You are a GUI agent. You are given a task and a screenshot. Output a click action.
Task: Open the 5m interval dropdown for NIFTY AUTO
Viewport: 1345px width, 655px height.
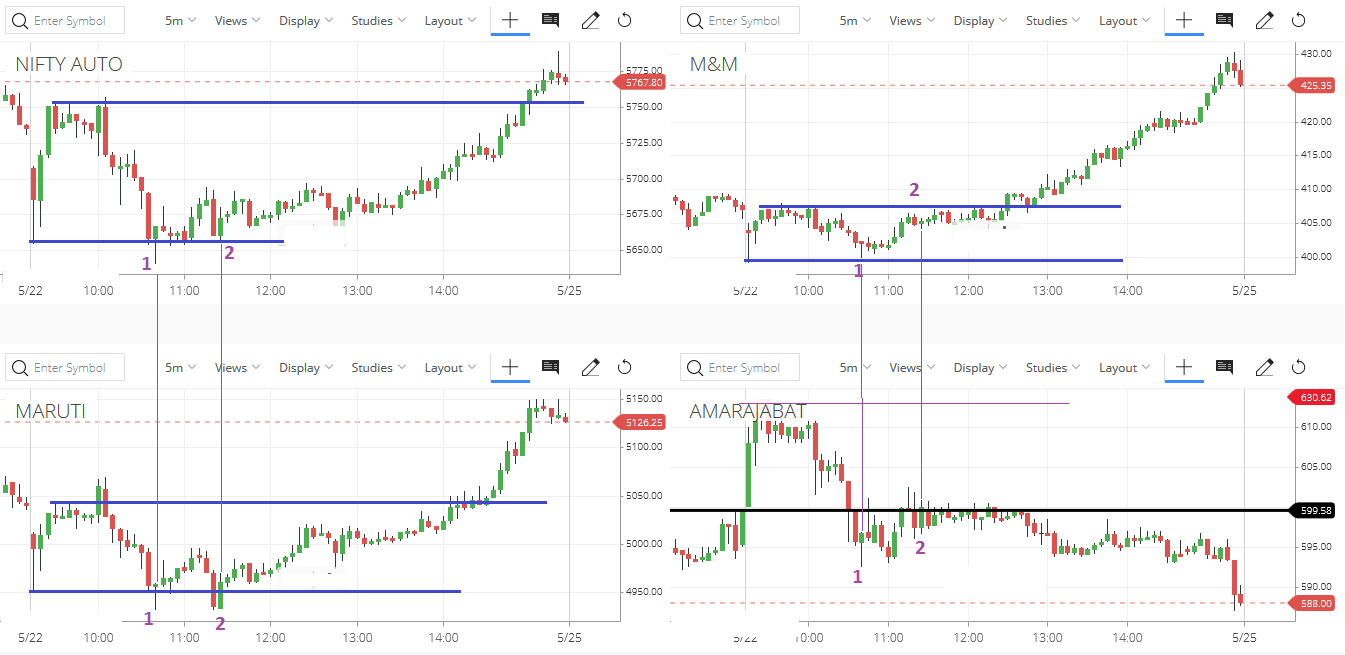point(180,20)
